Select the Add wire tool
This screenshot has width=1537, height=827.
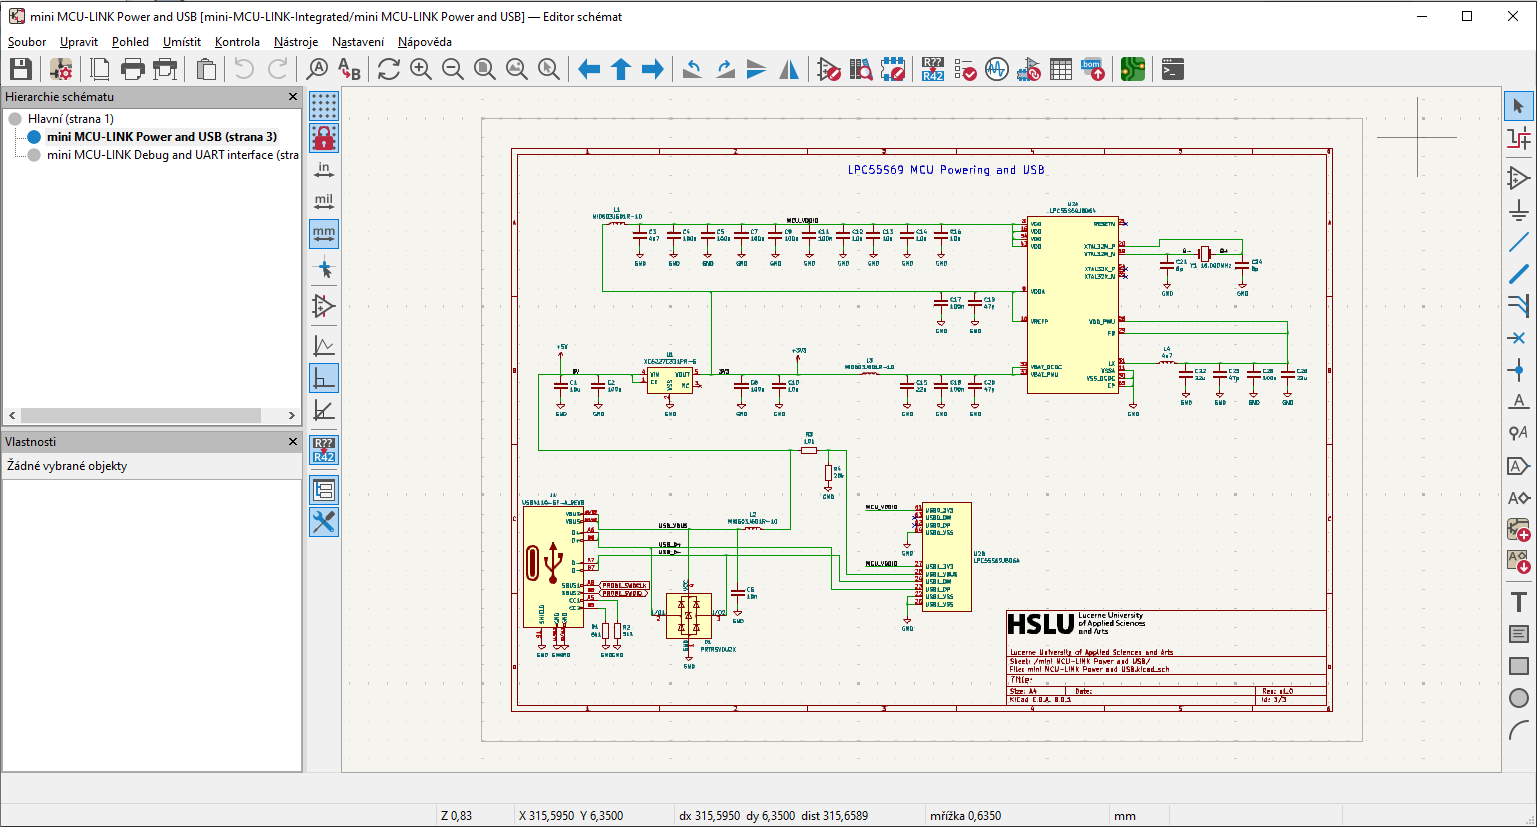[1518, 242]
